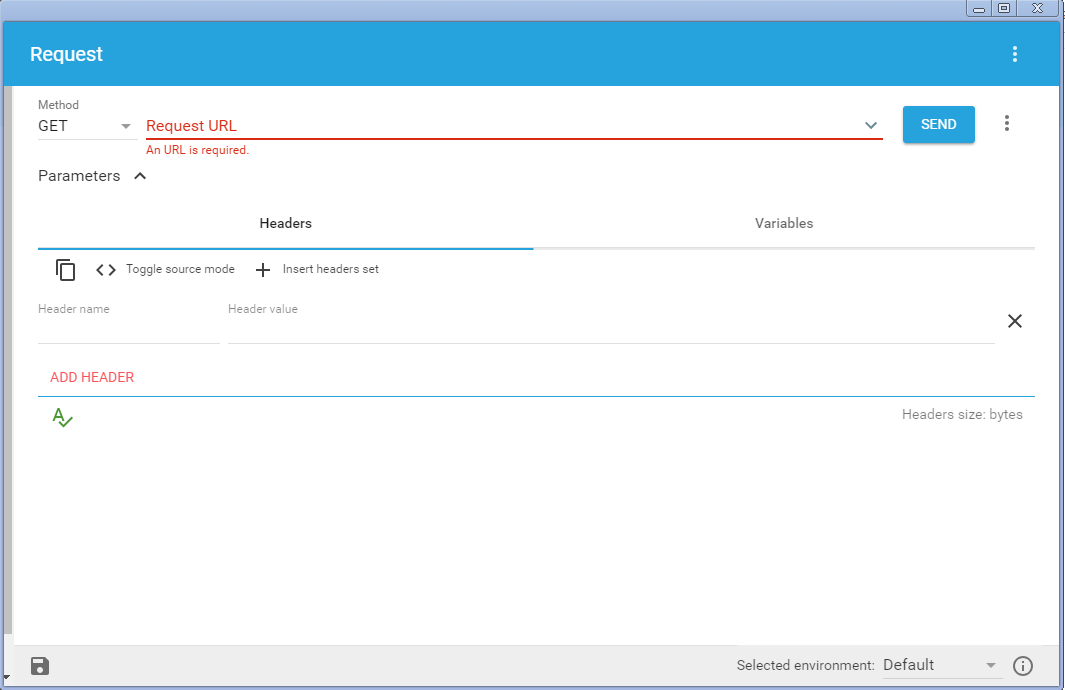Select the Insert headers set plus icon
This screenshot has height=690, width=1065.
[262, 269]
